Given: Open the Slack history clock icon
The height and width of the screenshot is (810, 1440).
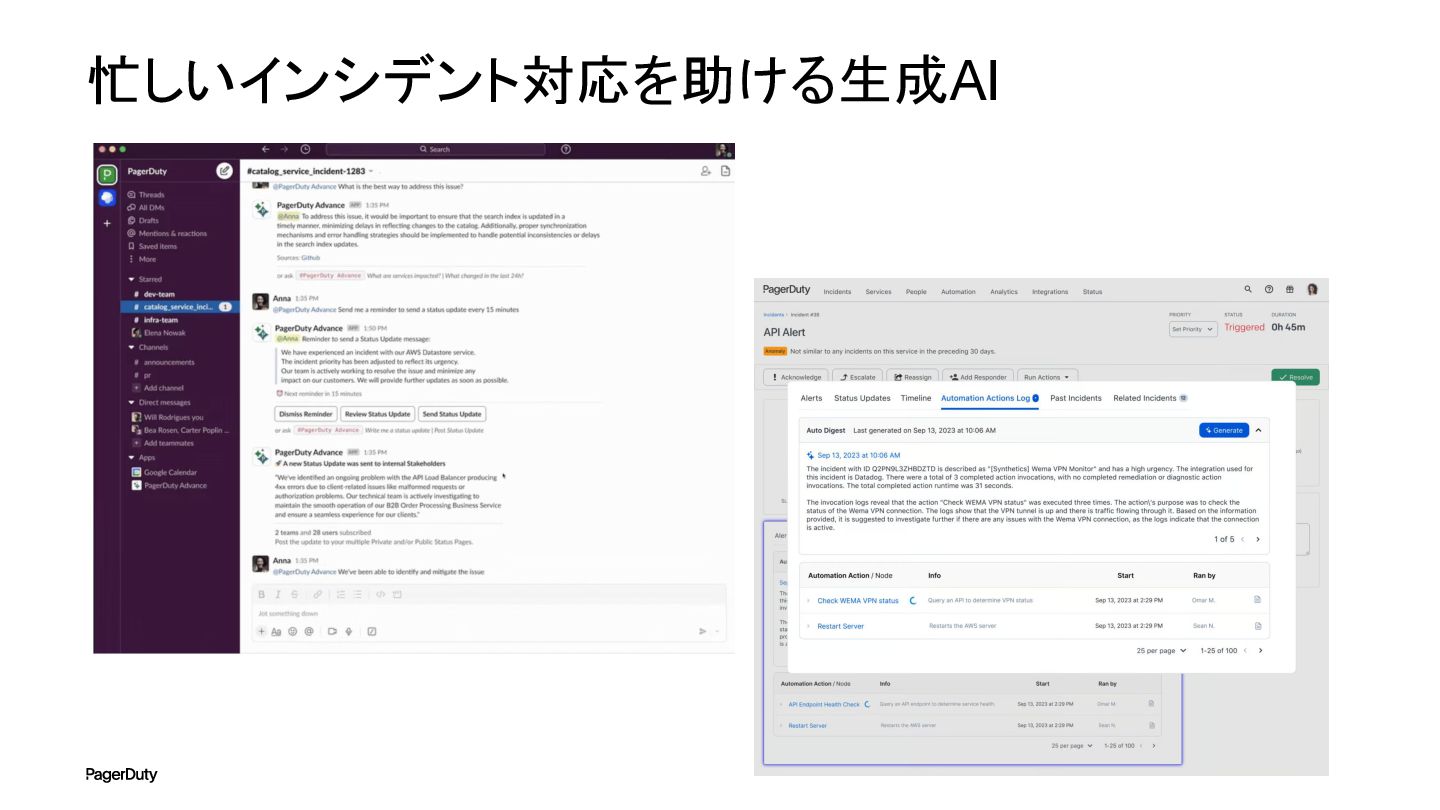Looking at the screenshot, I should [305, 149].
